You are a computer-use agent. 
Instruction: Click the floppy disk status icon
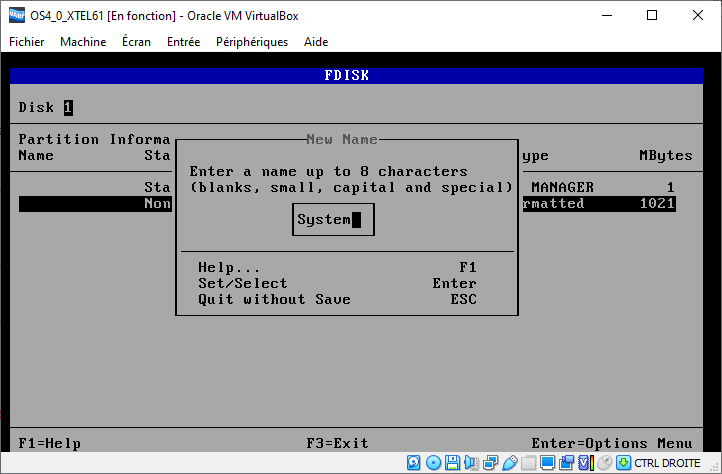pos(453,463)
